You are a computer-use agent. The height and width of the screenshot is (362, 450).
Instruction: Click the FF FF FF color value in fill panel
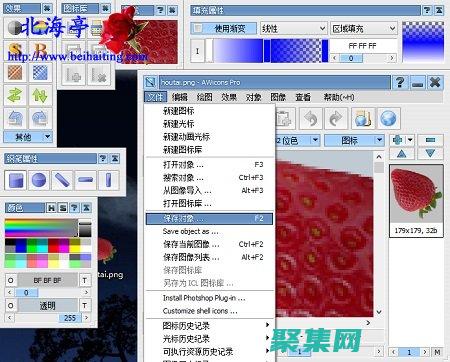[x=362, y=46]
